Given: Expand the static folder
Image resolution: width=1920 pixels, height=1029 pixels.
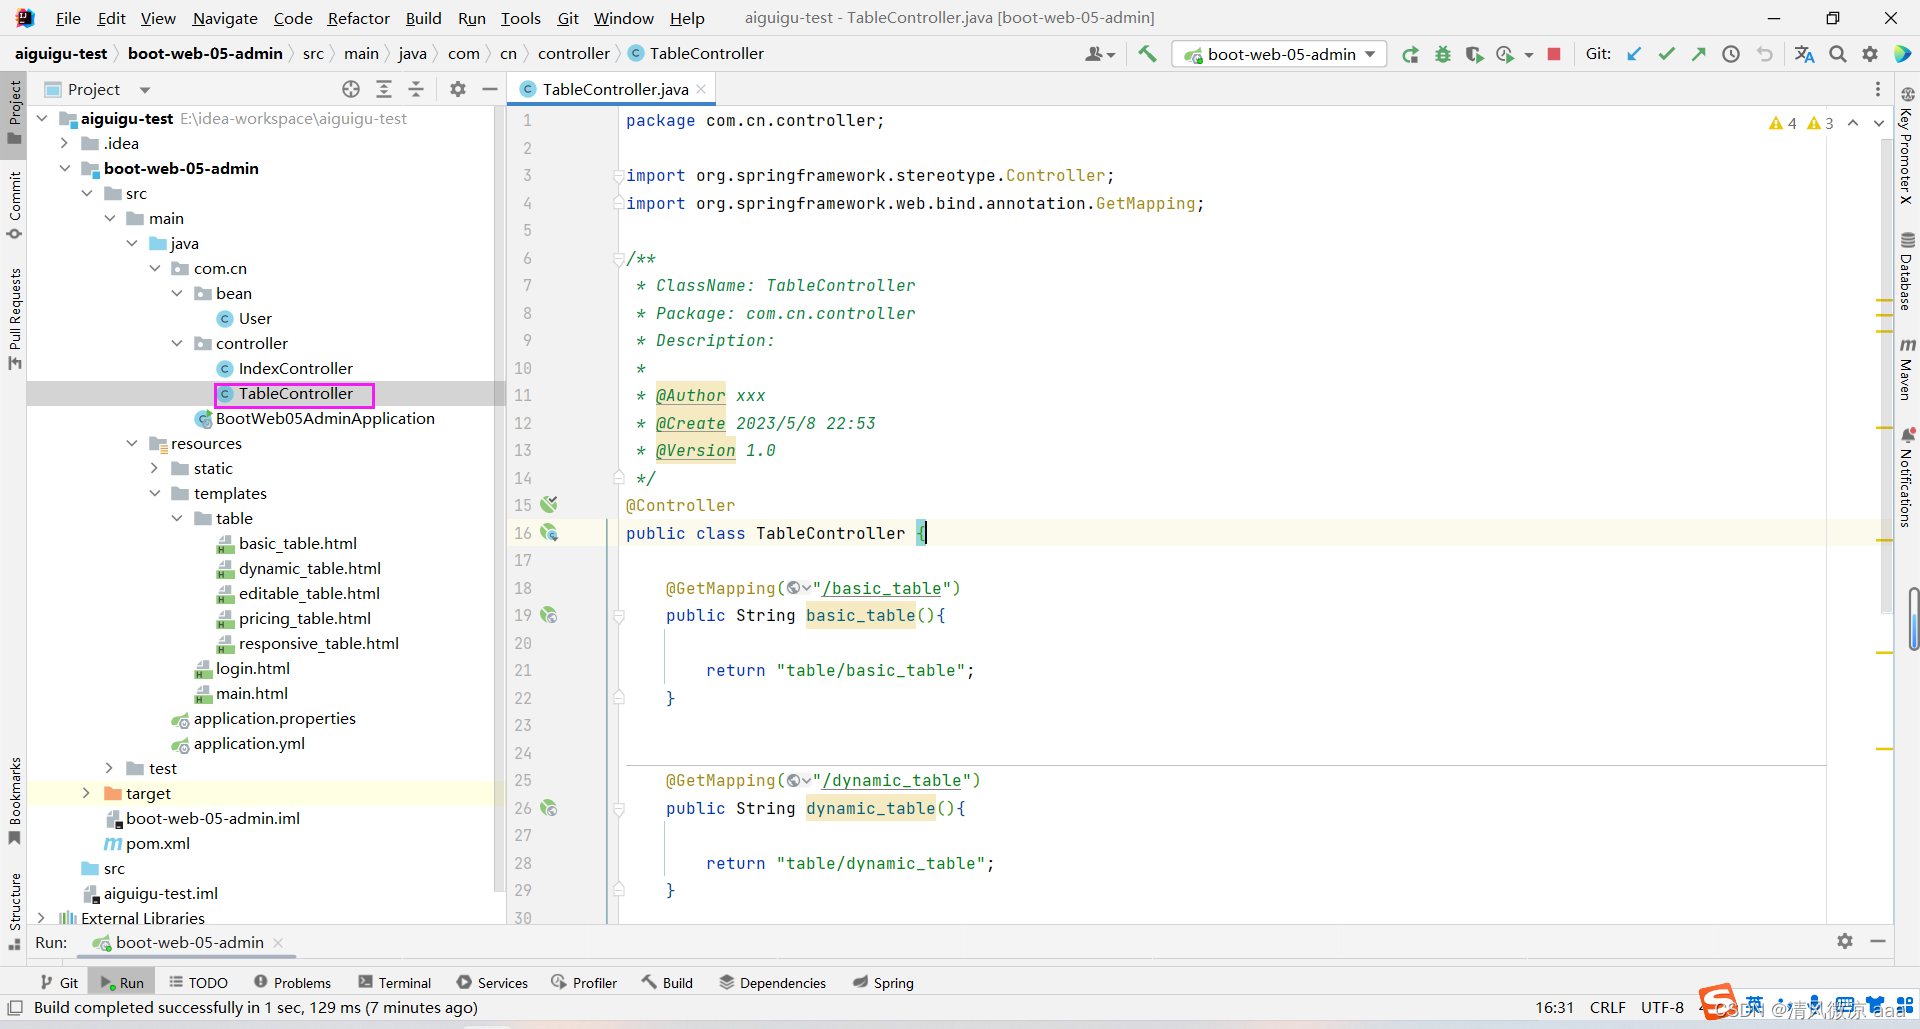Looking at the screenshot, I should [155, 468].
